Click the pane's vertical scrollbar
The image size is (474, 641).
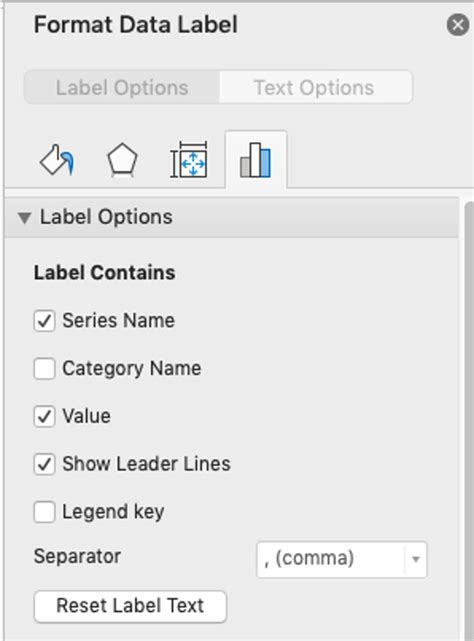pos(469,421)
